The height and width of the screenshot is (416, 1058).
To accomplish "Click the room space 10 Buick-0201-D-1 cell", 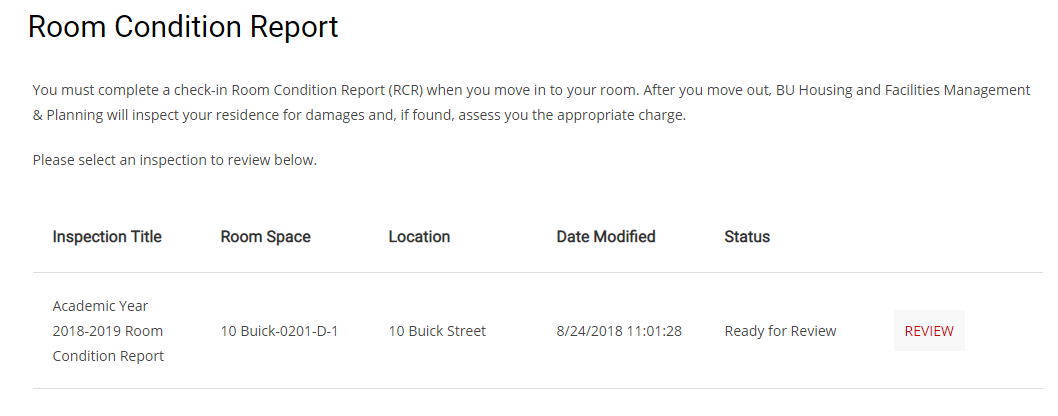I will [x=279, y=331].
